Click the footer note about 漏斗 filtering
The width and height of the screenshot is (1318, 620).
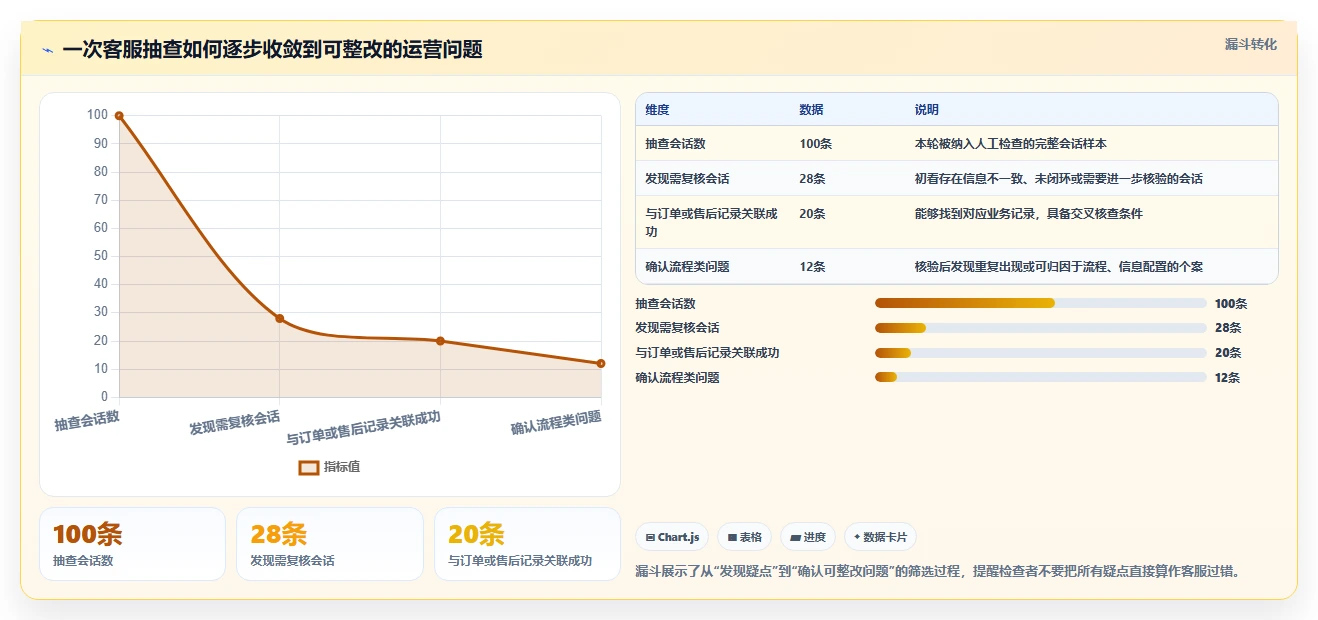point(938,572)
